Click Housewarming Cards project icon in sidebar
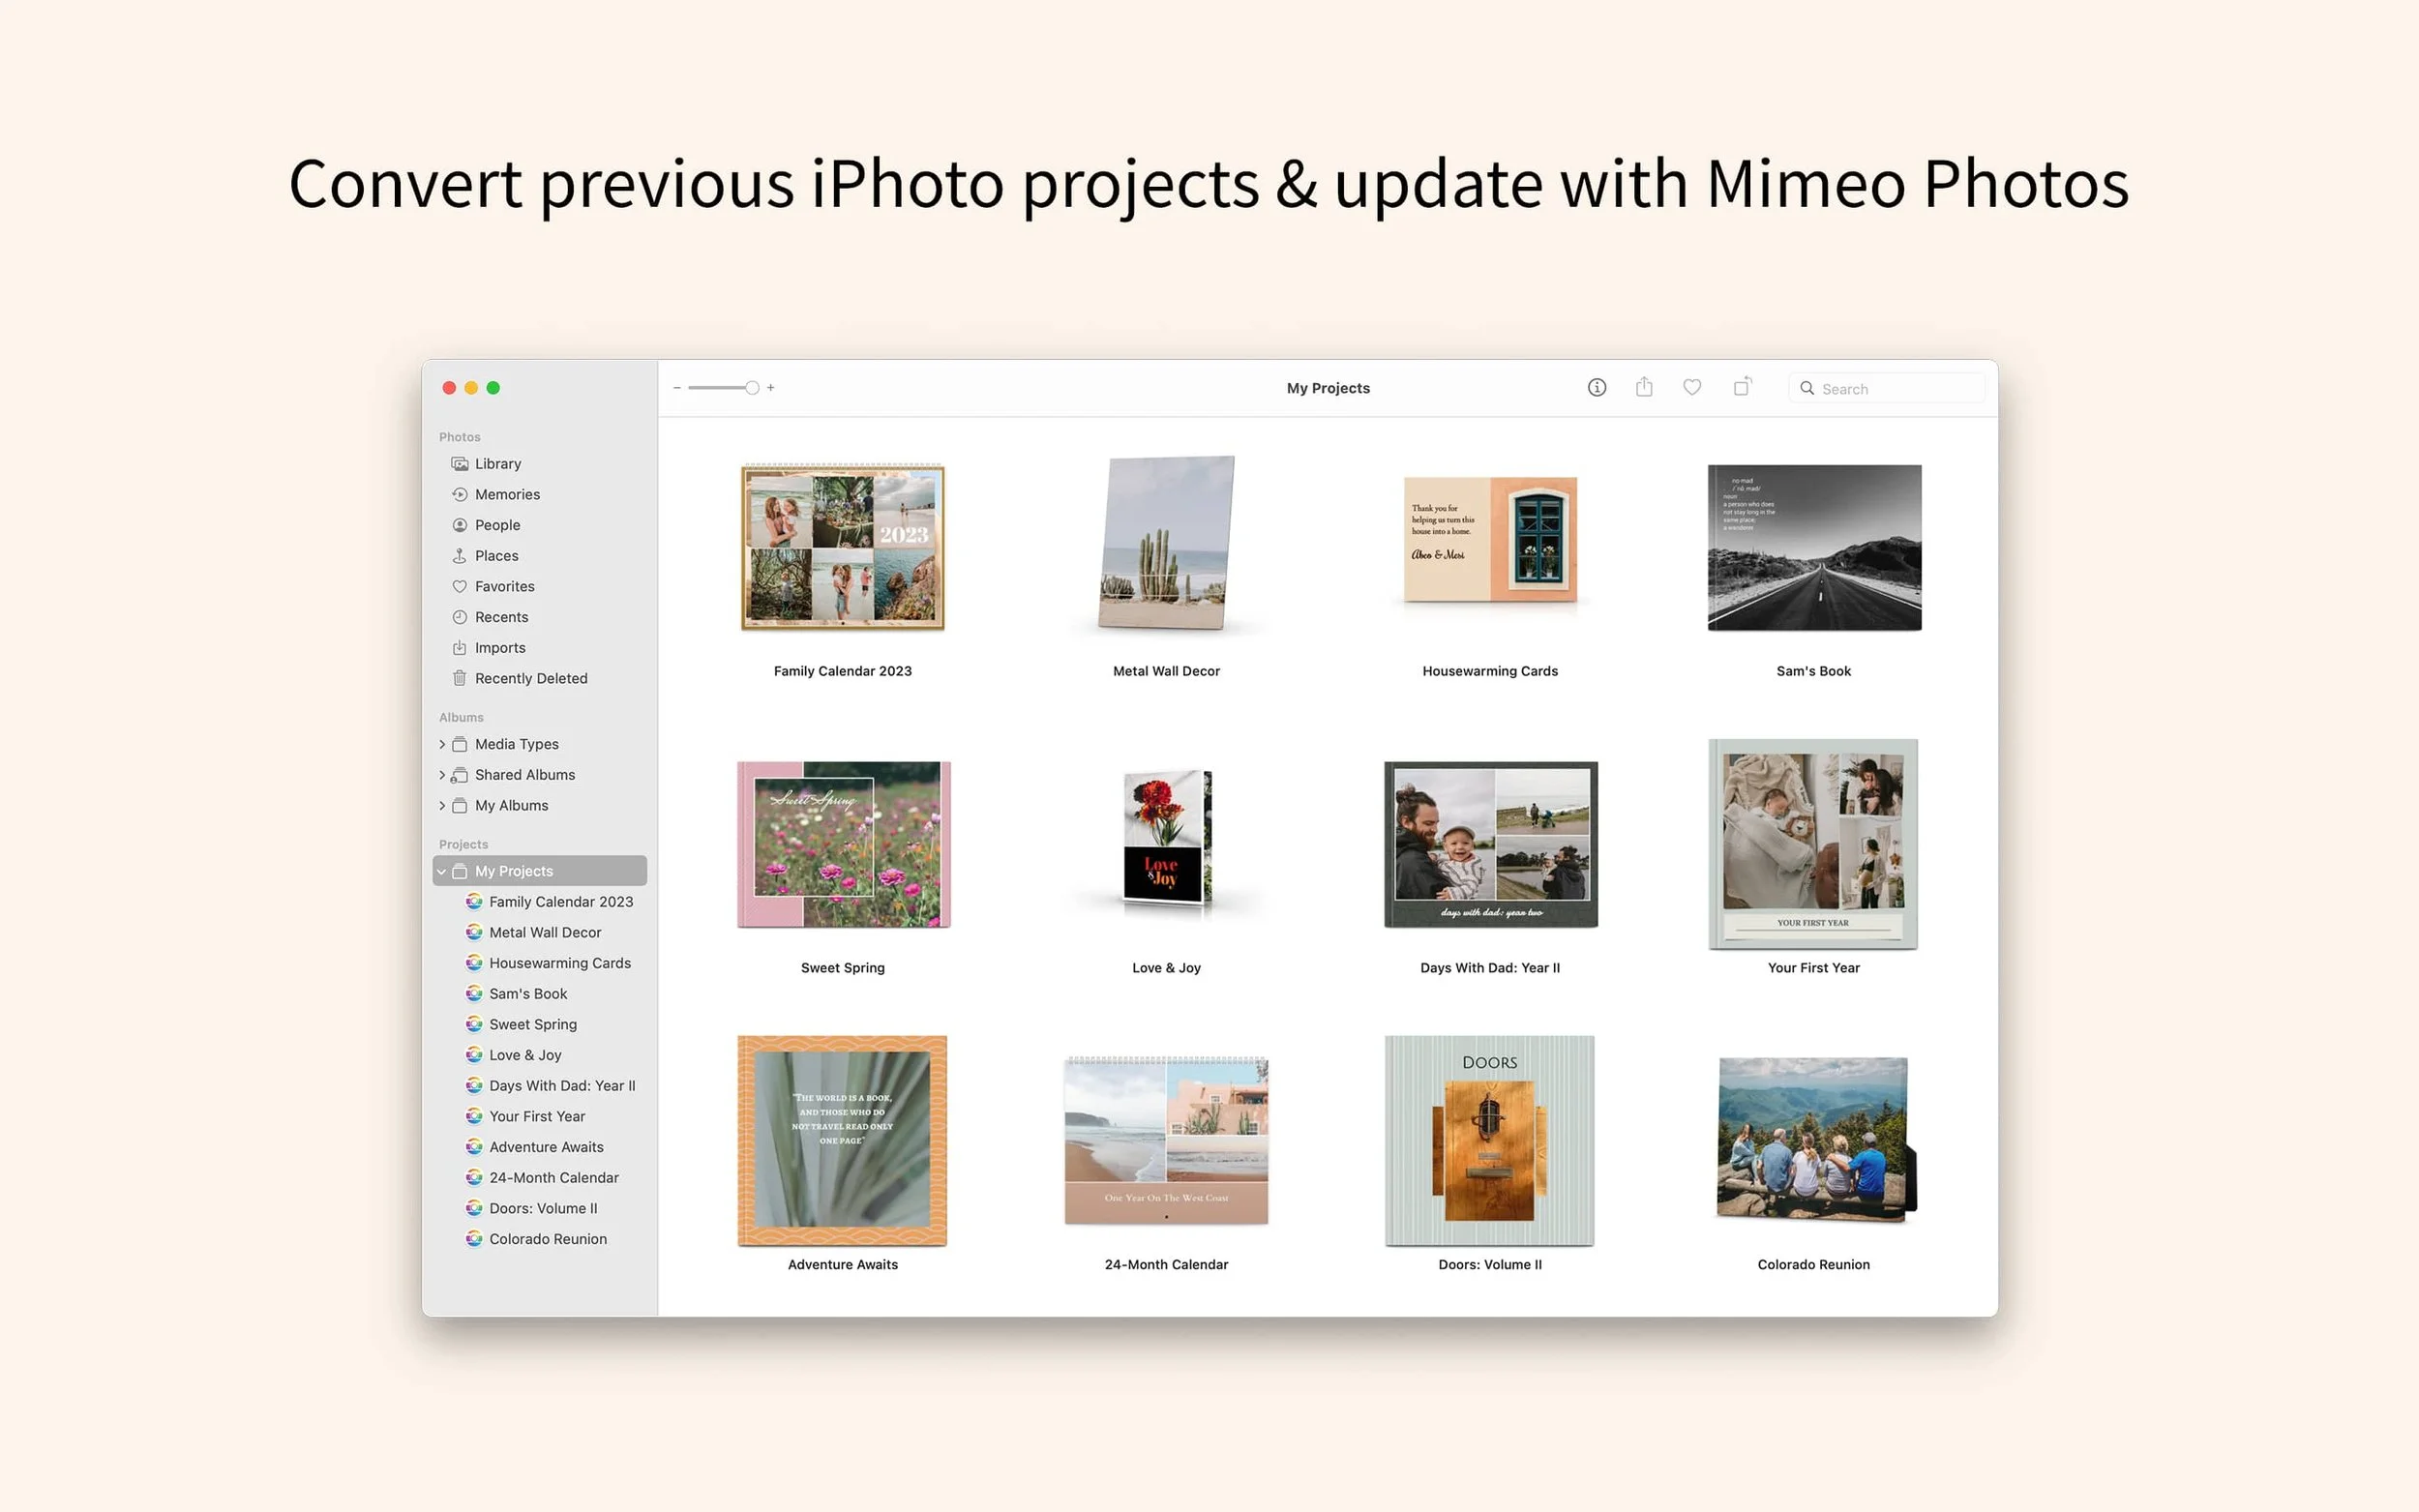Image resolution: width=2419 pixels, height=1512 pixels. 474,963
